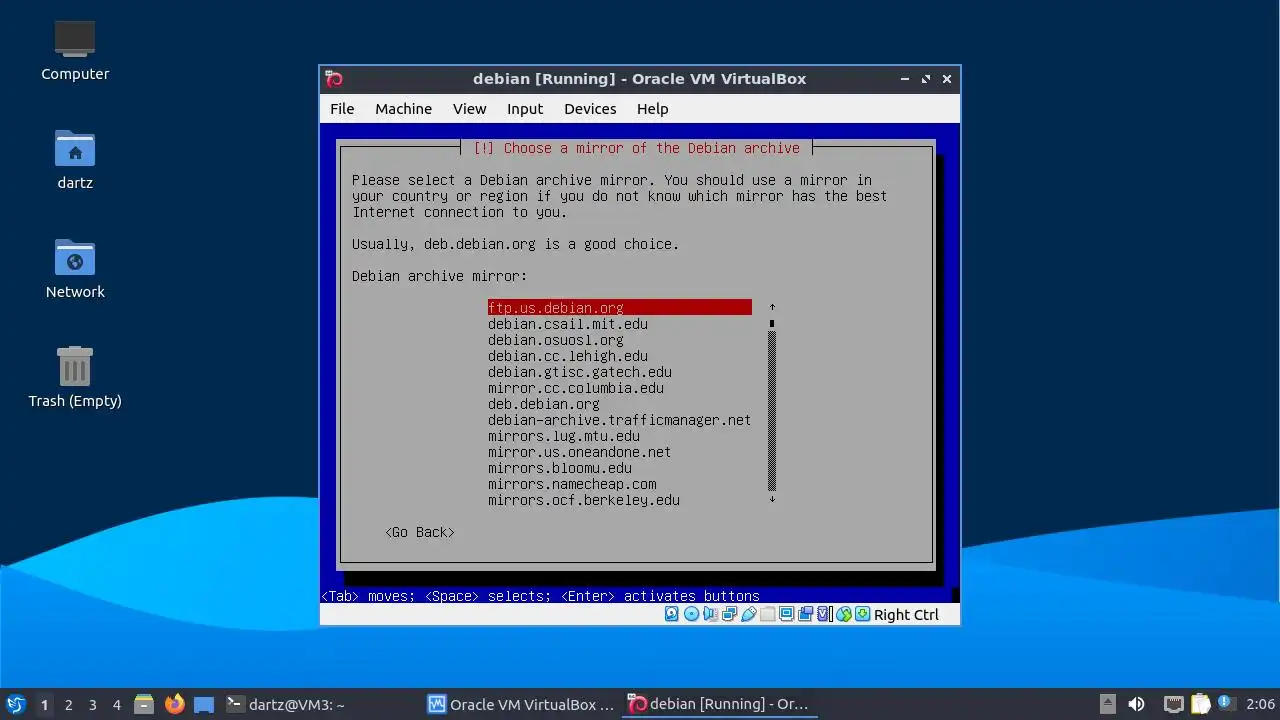Click the wired network tray icon

click(1174, 704)
